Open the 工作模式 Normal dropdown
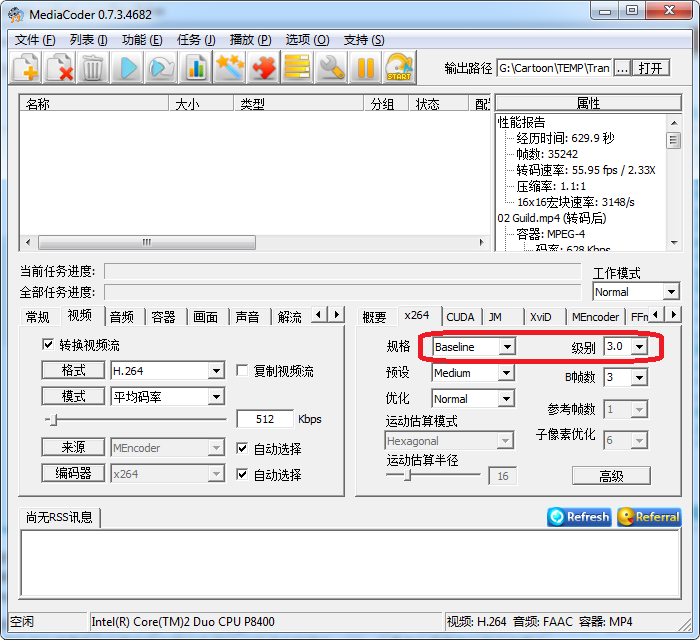This screenshot has width=700, height=640. pyautogui.click(x=671, y=292)
